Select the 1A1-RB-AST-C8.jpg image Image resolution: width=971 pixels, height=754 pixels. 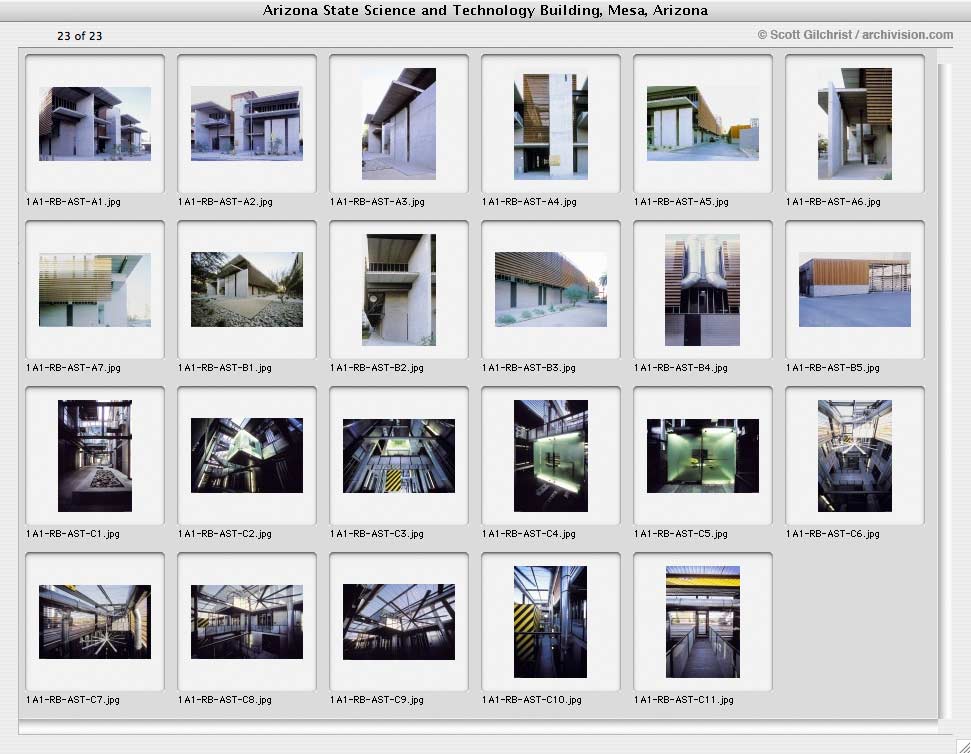[x=247, y=622]
